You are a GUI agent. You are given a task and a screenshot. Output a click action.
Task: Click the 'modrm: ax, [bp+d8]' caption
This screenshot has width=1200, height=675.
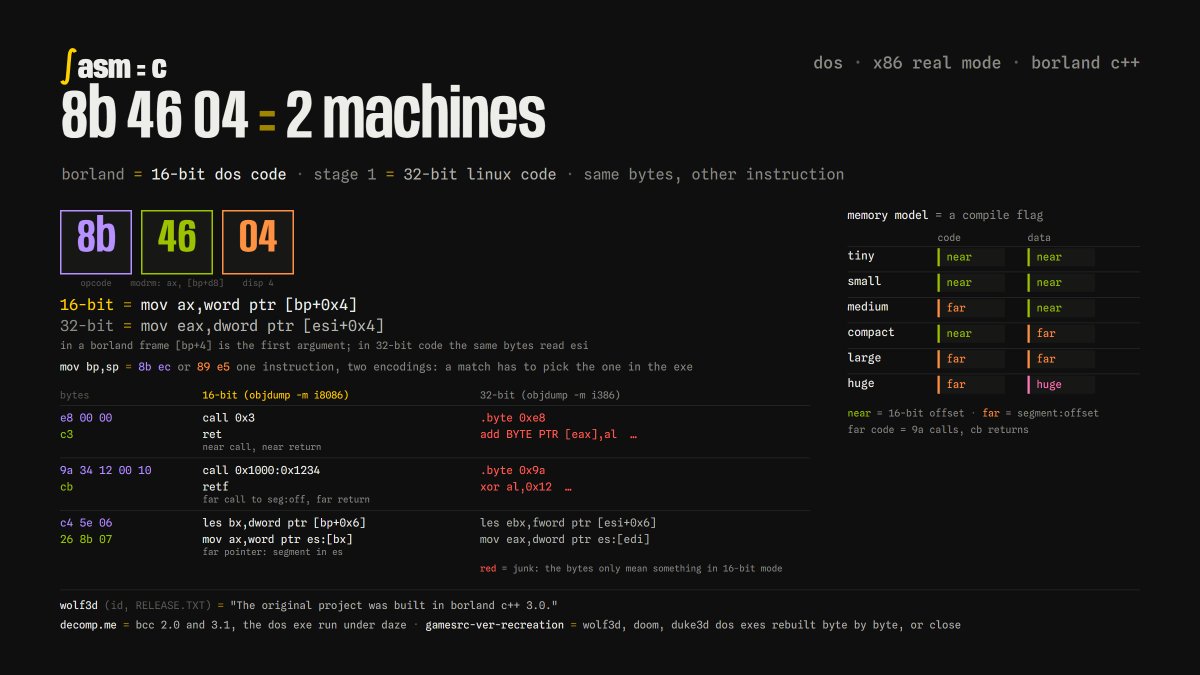coord(177,284)
